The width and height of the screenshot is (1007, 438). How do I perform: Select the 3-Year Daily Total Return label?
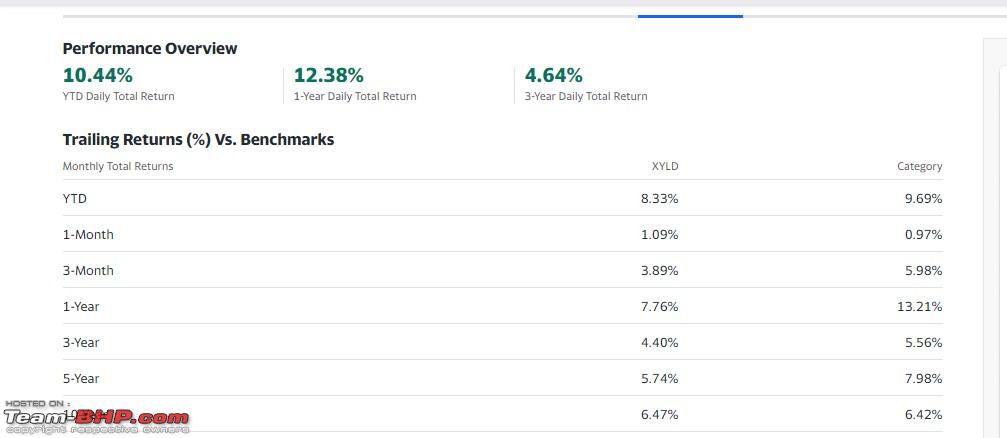click(586, 96)
